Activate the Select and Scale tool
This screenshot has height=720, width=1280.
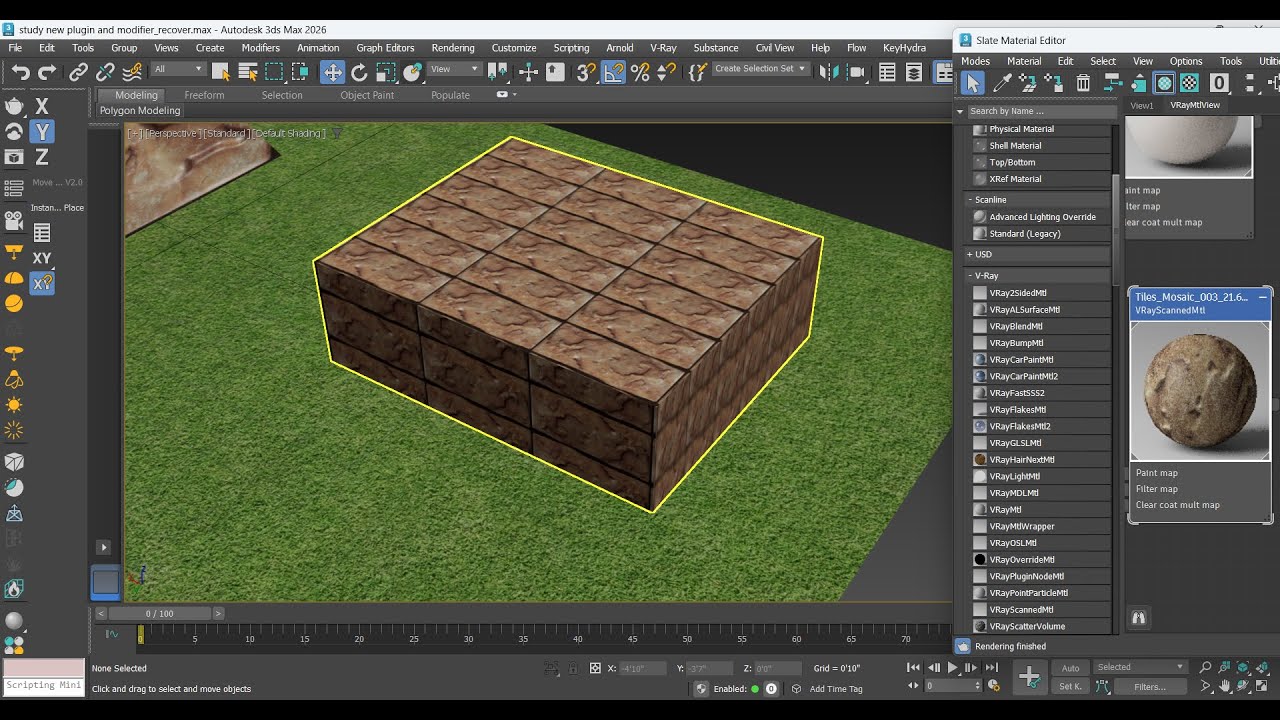click(385, 72)
